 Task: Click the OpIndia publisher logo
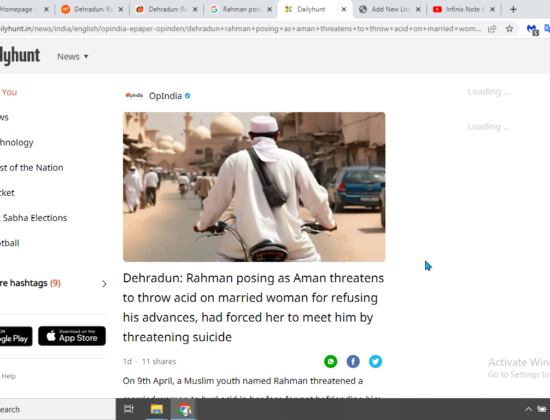[134, 95]
